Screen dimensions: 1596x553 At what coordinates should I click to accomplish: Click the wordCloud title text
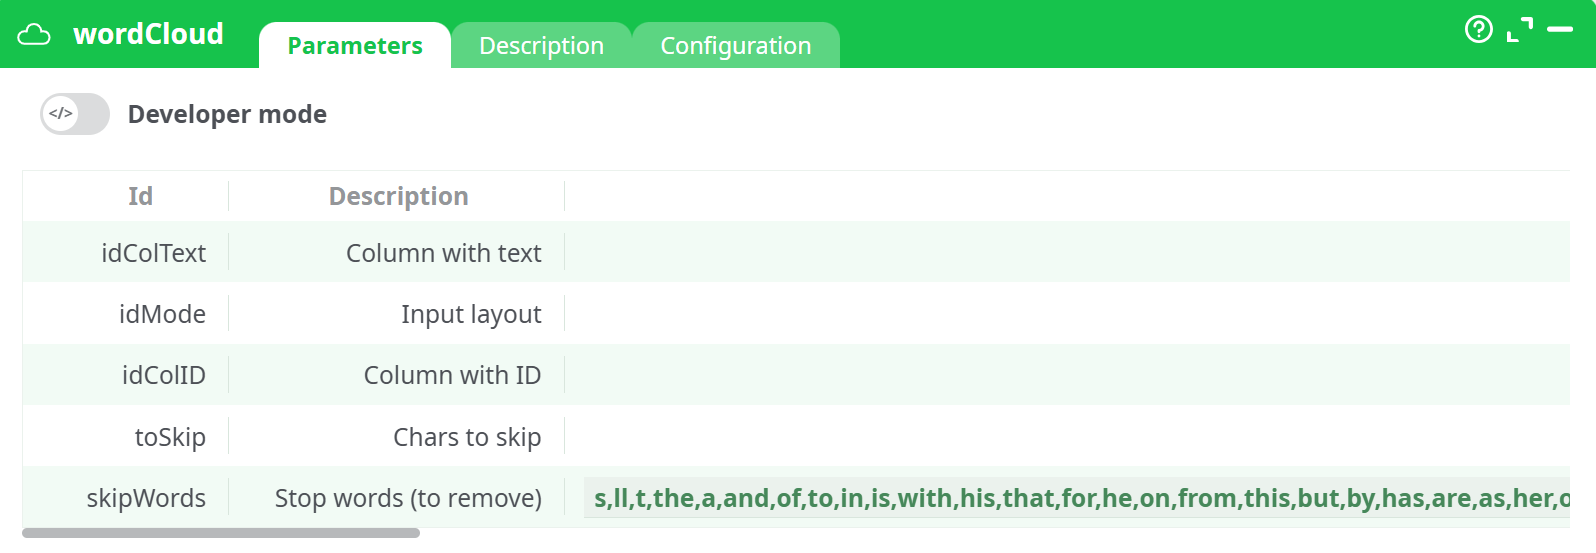coord(148,34)
